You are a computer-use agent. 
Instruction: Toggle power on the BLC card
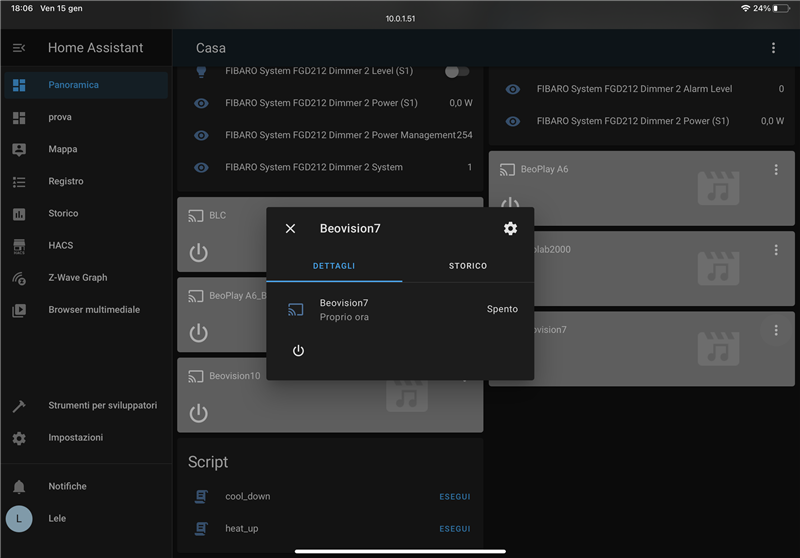pyautogui.click(x=199, y=252)
